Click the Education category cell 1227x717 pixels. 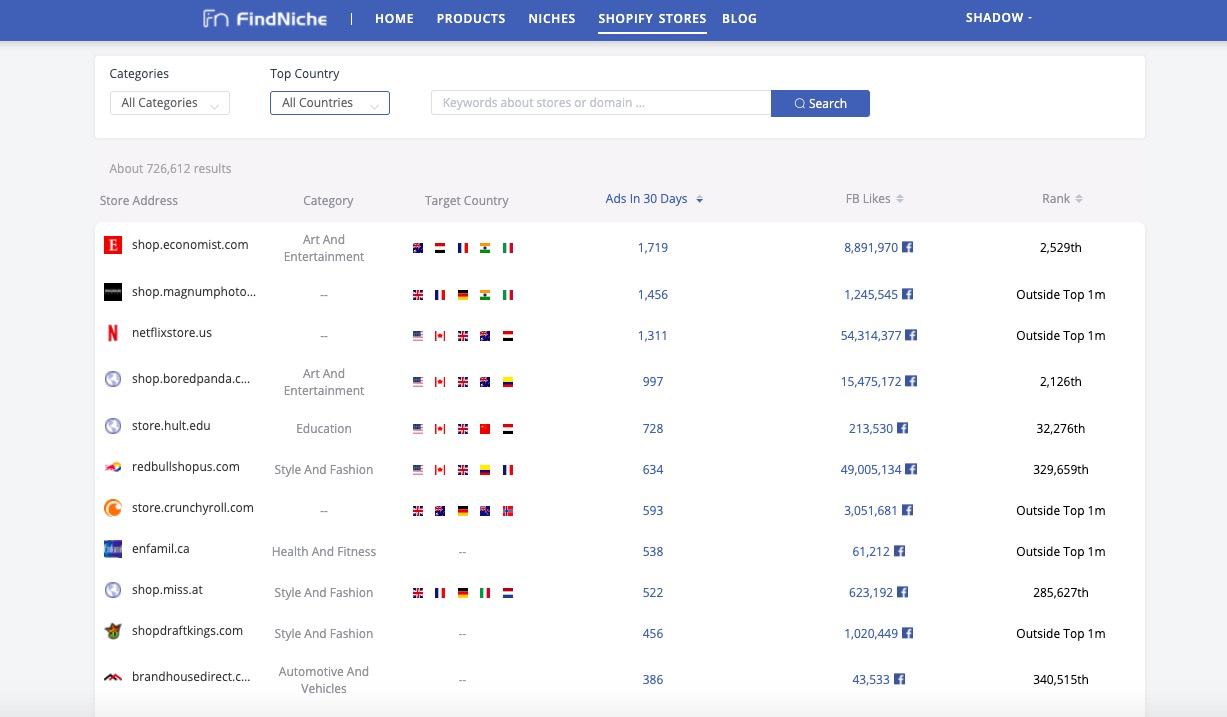(x=324, y=429)
